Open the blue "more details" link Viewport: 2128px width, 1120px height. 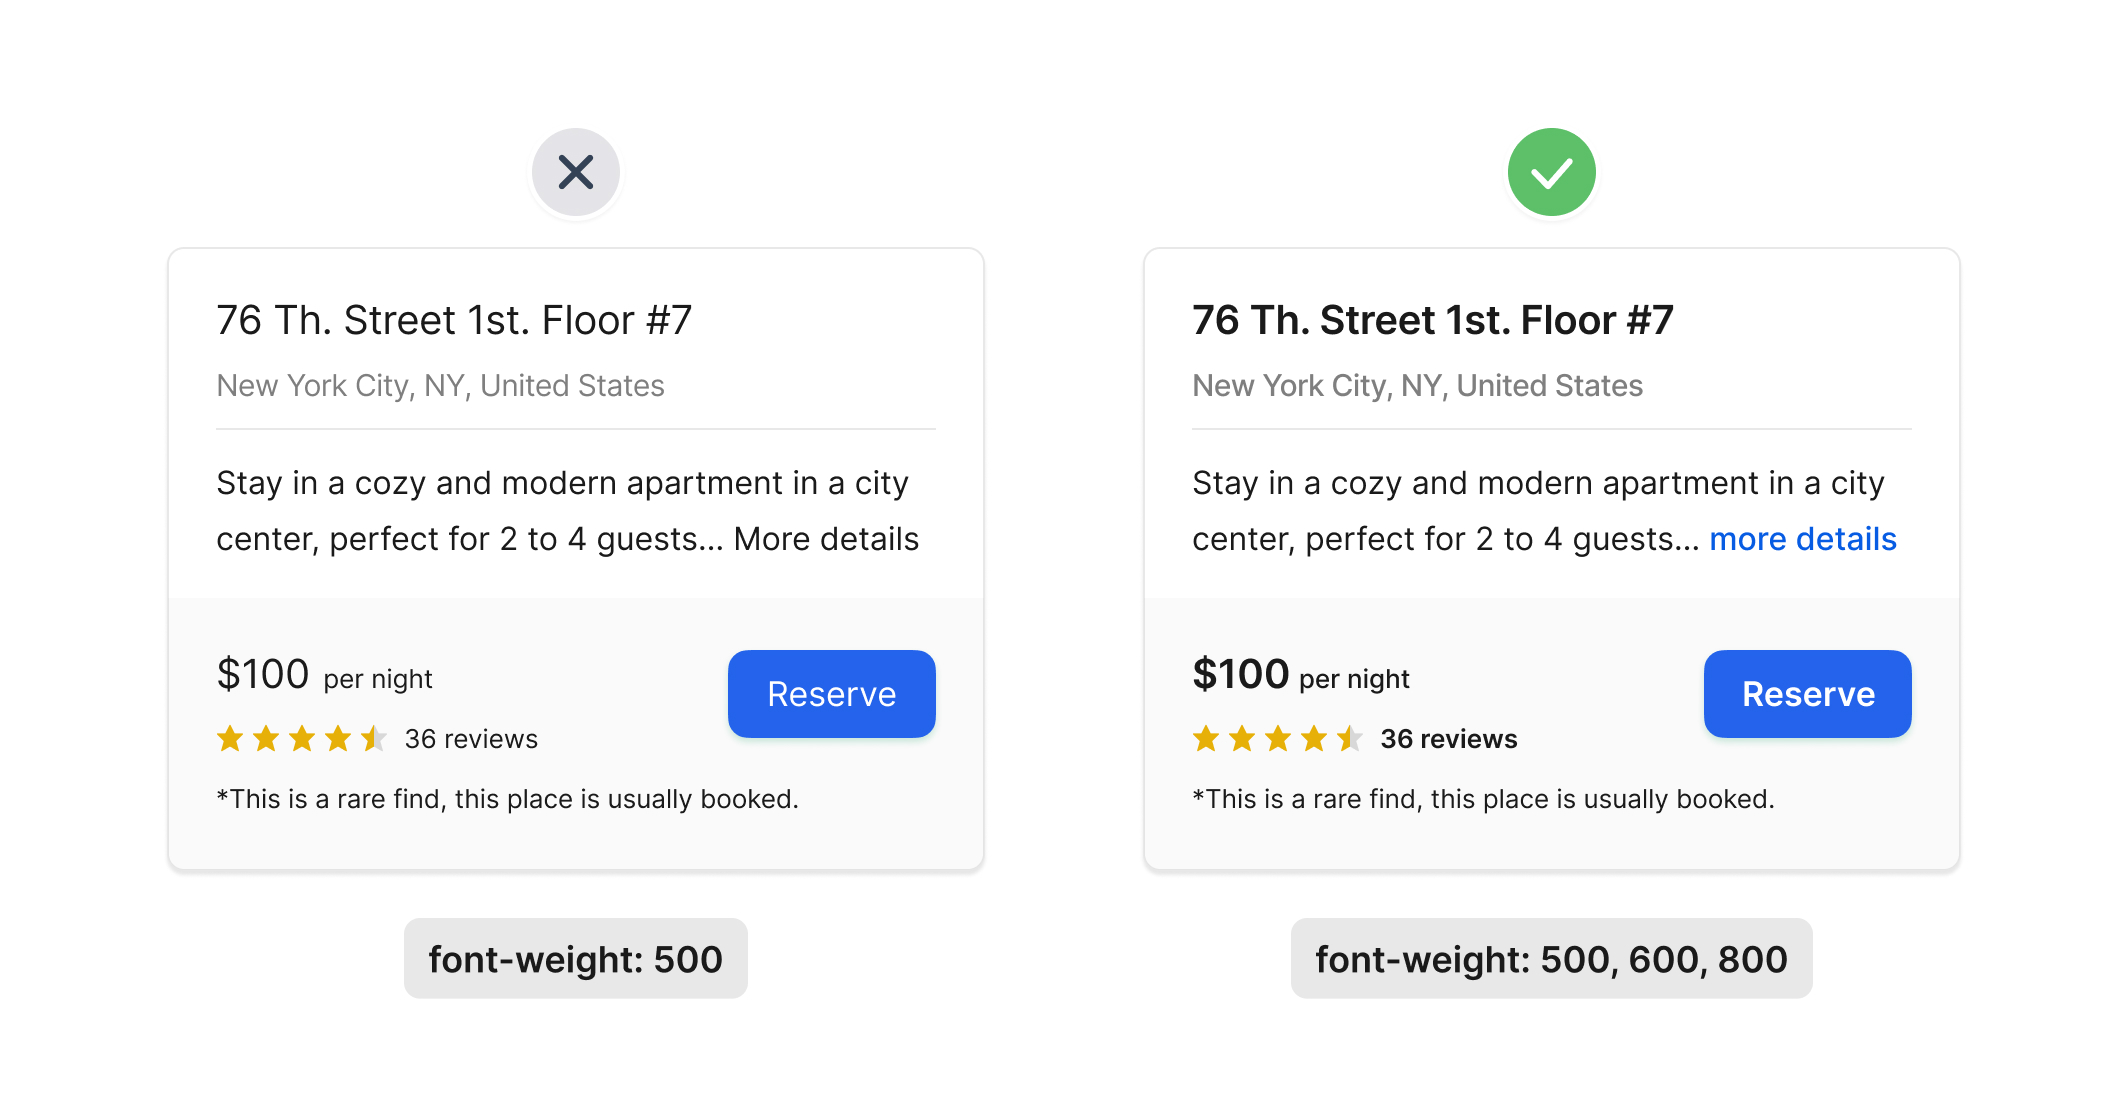pyautogui.click(x=1802, y=539)
